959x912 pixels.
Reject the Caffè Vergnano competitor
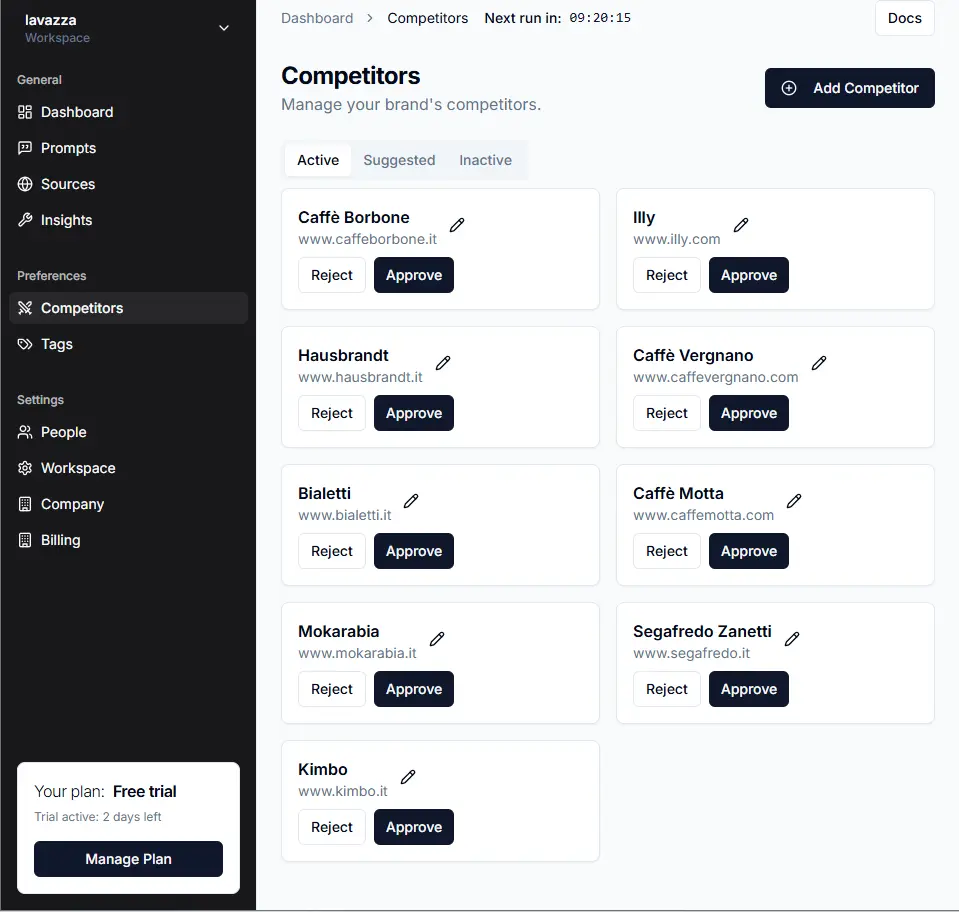[x=667, y=413]
